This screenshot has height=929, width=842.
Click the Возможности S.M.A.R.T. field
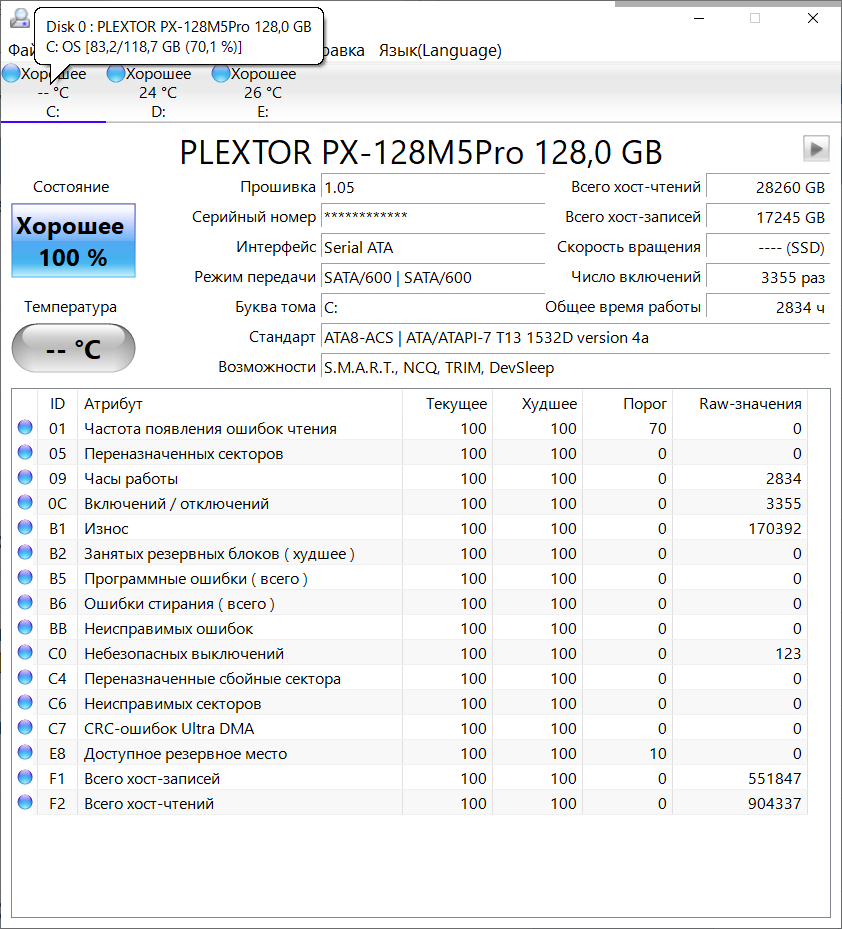point(575,368)
